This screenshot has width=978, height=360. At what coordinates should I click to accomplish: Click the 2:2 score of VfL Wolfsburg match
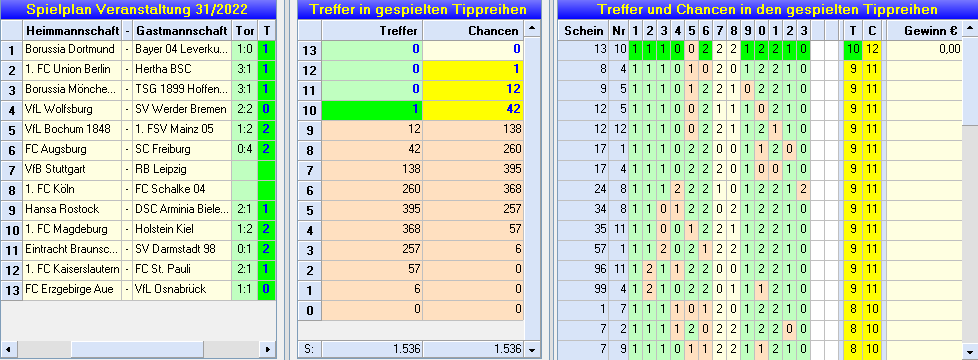click(244, 110)
